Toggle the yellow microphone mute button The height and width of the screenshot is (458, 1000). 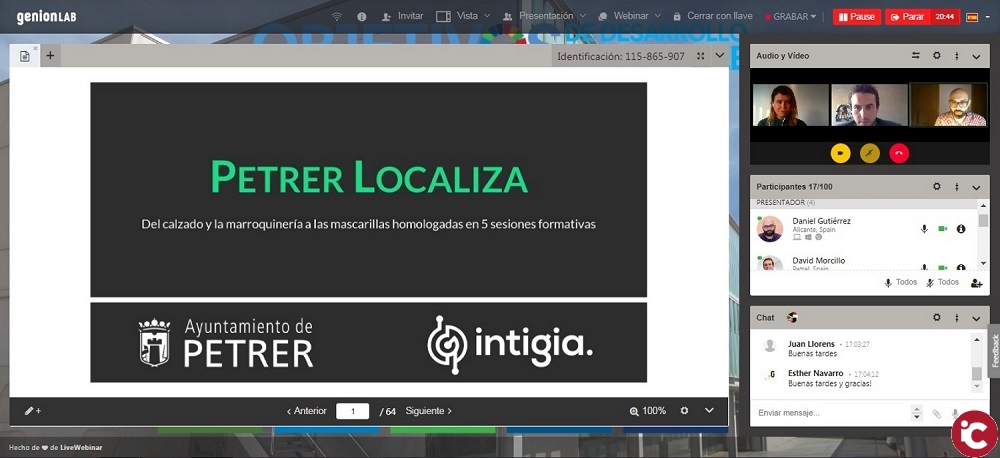pos(870,153)
